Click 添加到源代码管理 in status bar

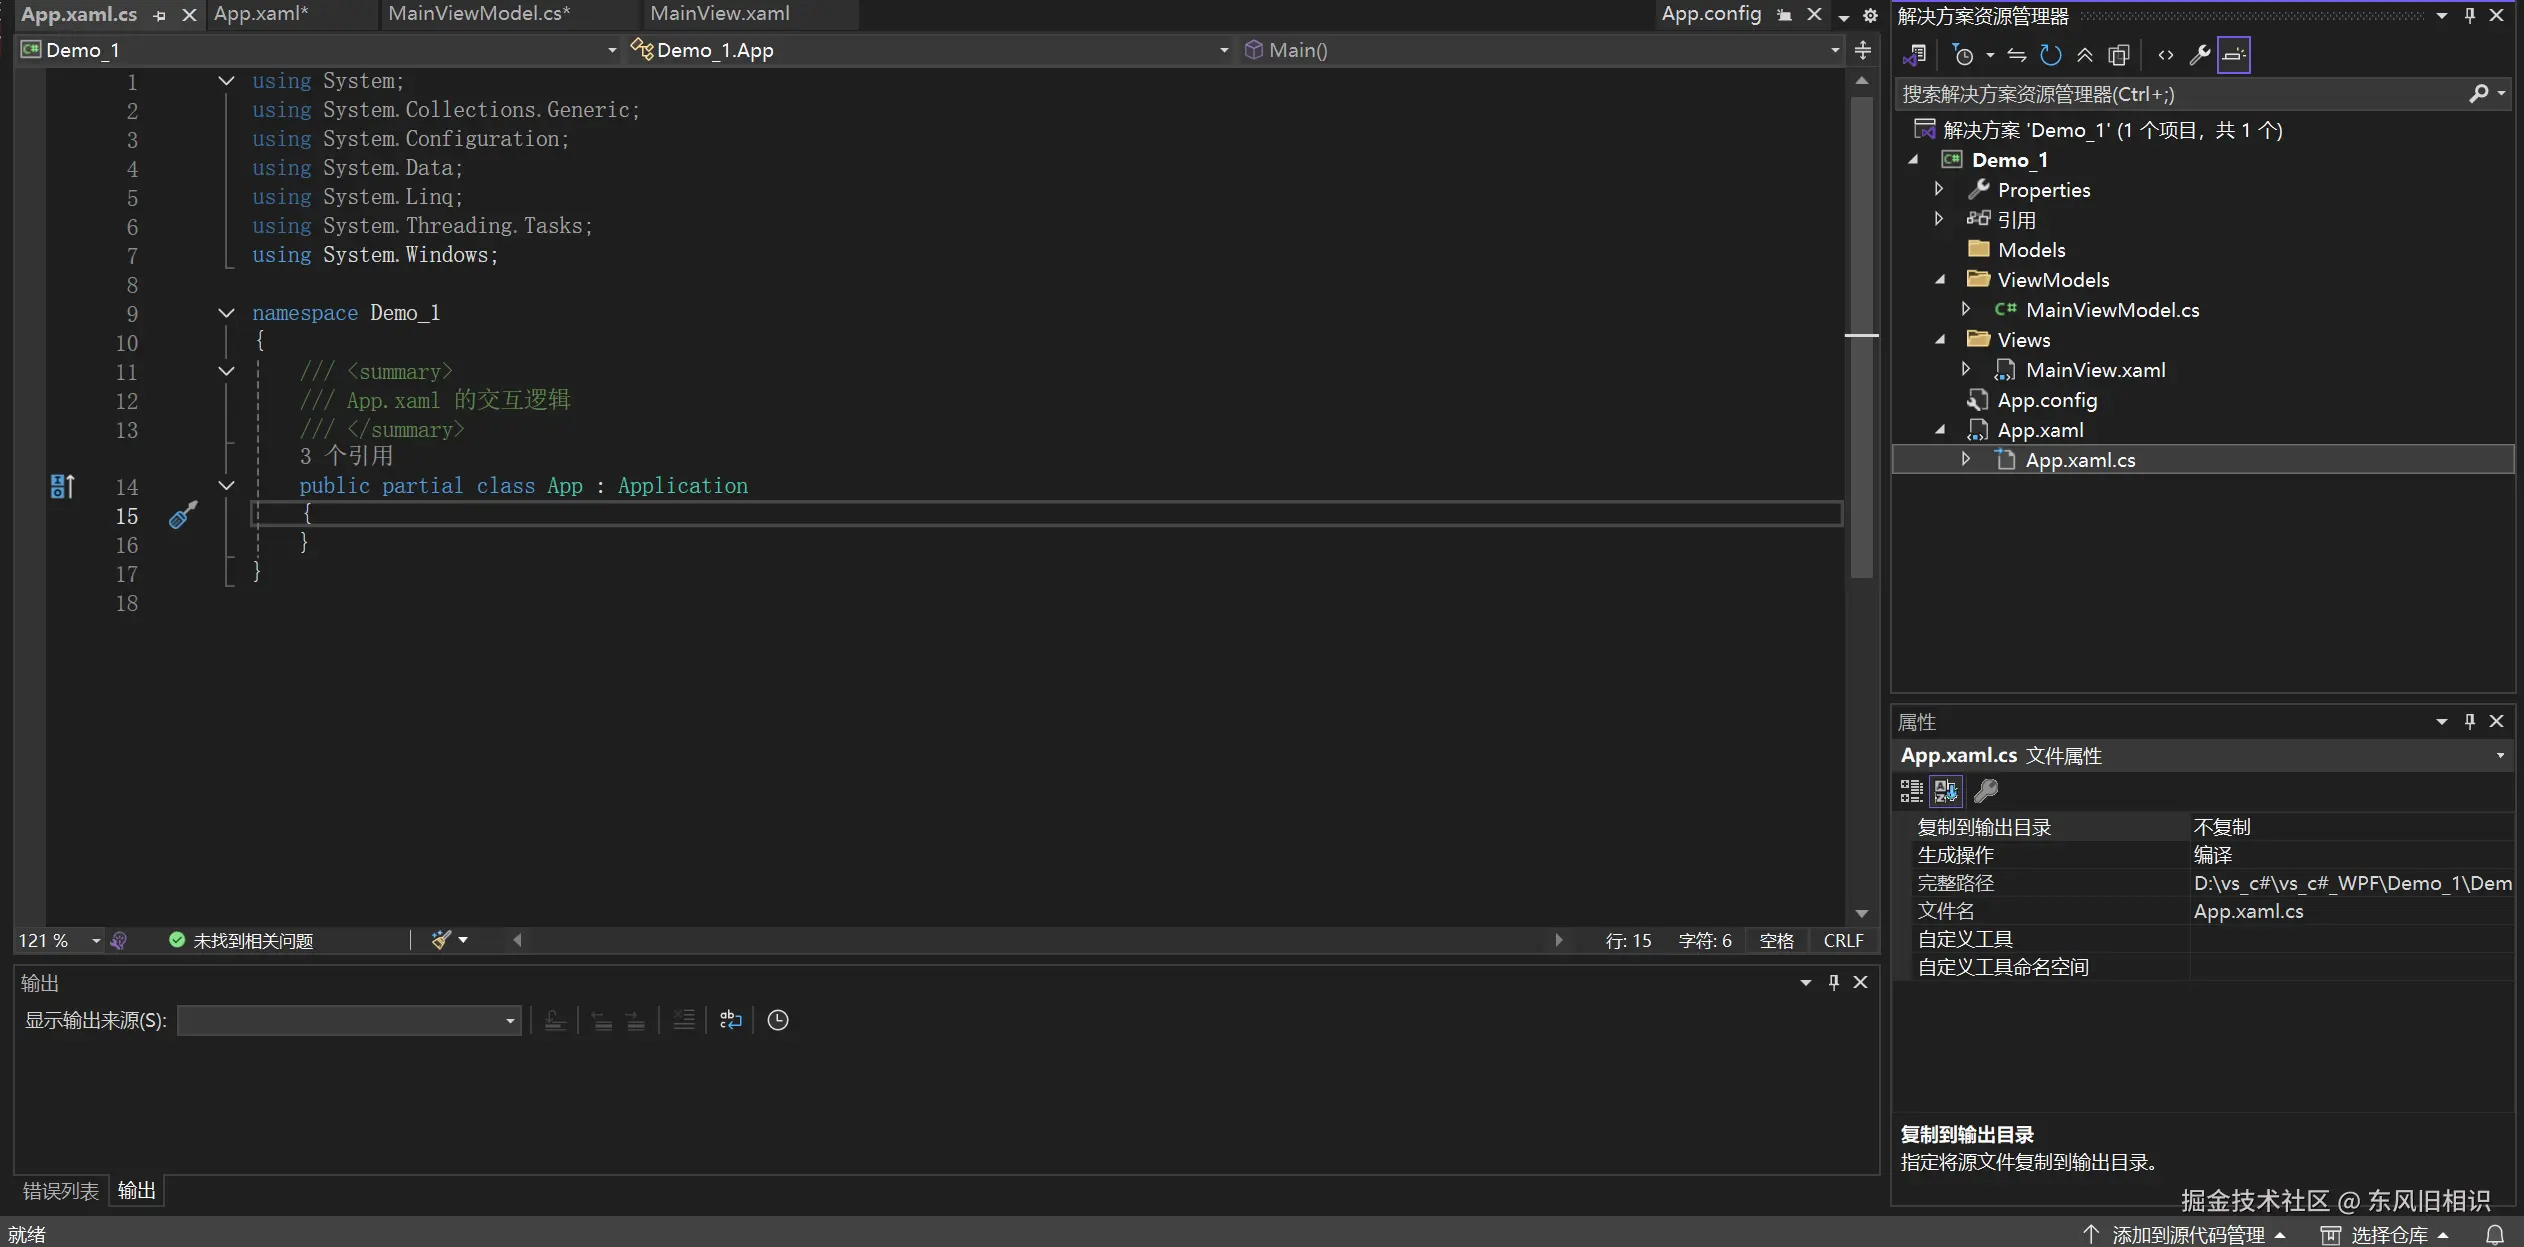click(2187, 1235)
